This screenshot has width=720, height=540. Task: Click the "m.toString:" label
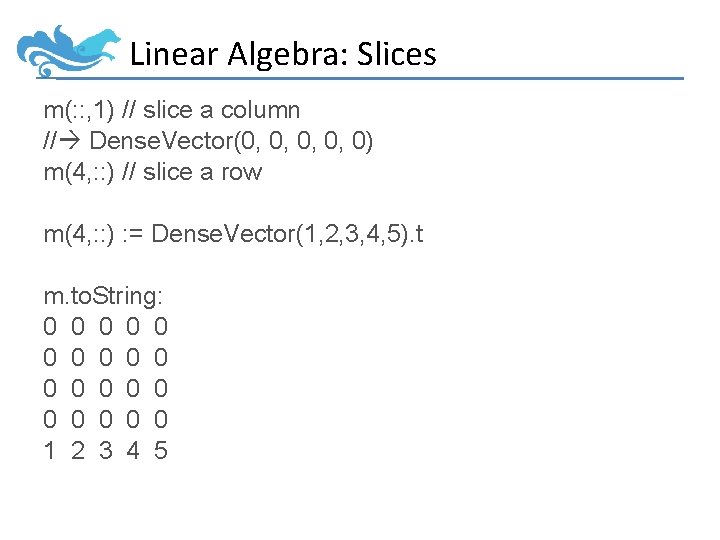(106, 296)
